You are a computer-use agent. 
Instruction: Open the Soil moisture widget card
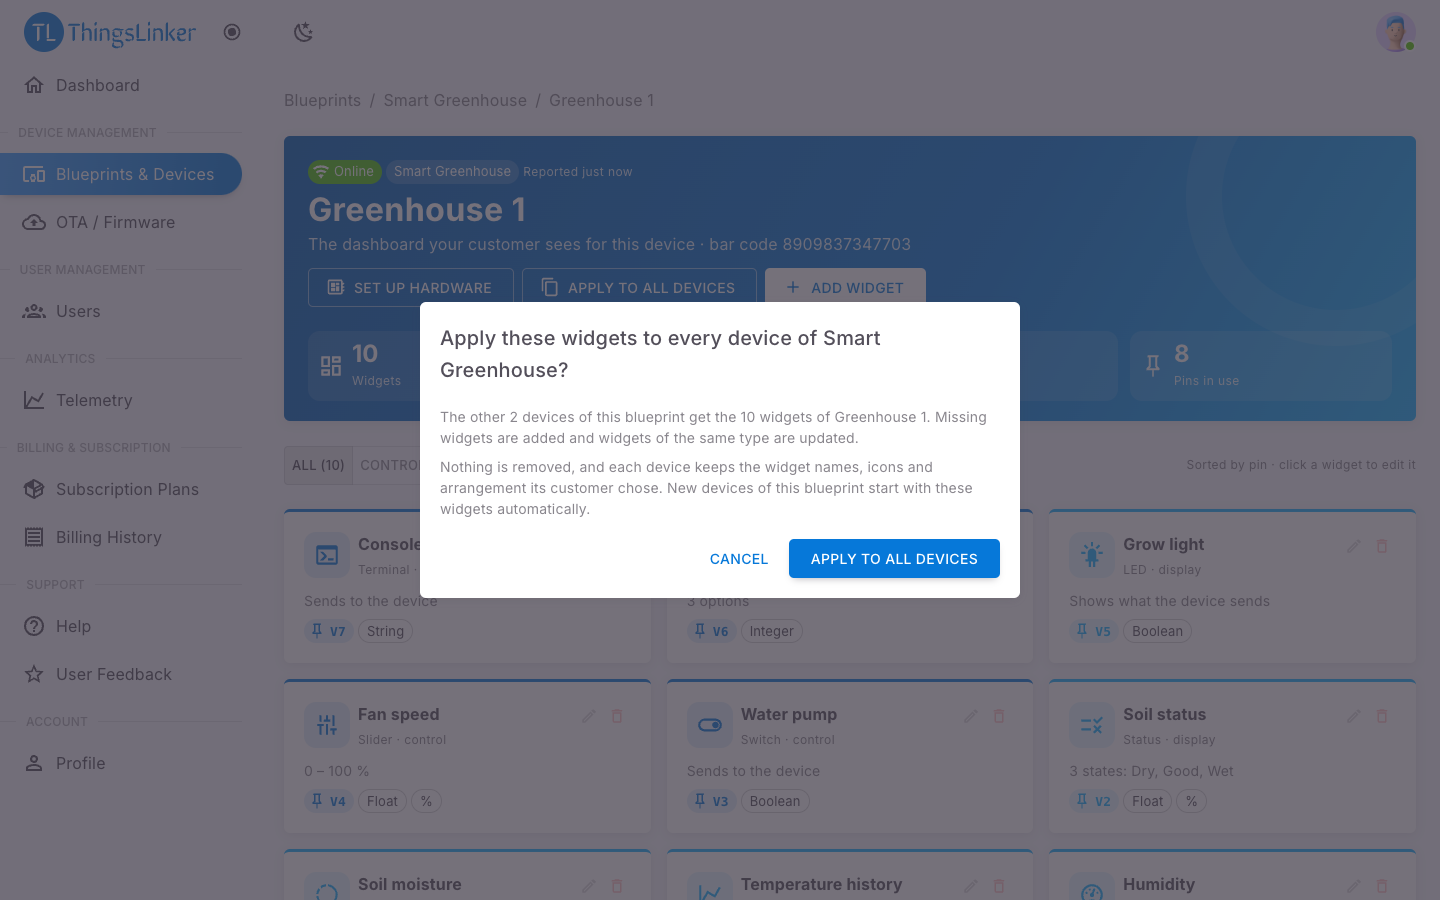467,875
